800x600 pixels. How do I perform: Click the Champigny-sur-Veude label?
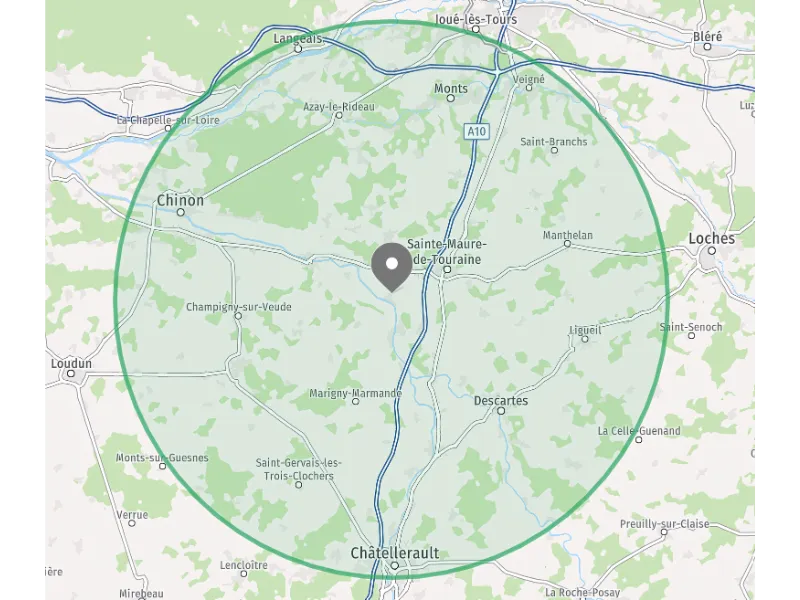coord(239,307)
